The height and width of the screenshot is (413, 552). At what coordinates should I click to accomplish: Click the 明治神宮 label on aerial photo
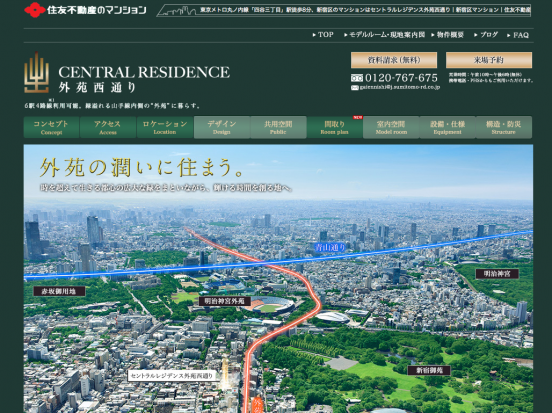497,274
